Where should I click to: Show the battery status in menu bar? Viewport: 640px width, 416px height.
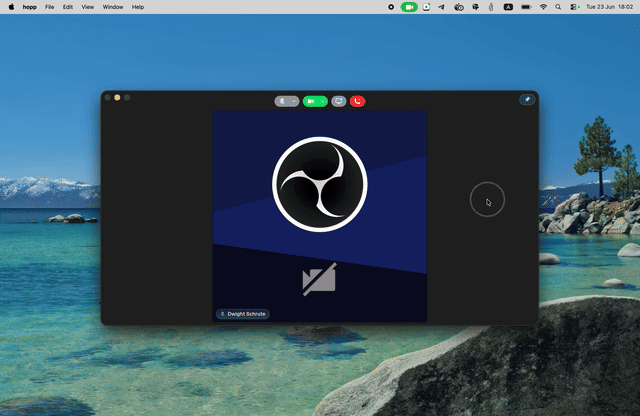pos(526,7)
